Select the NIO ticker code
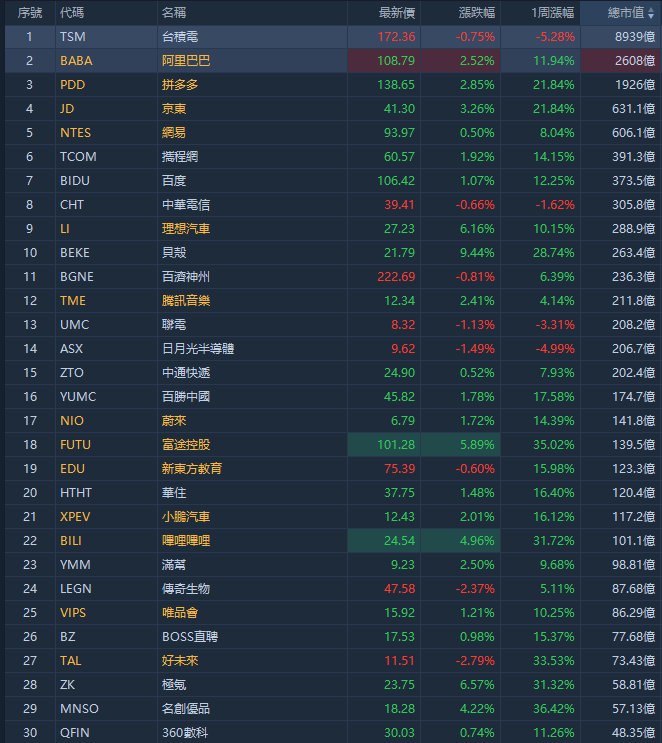This screenshot has height=743, width=662. click(x=72, y=420)
